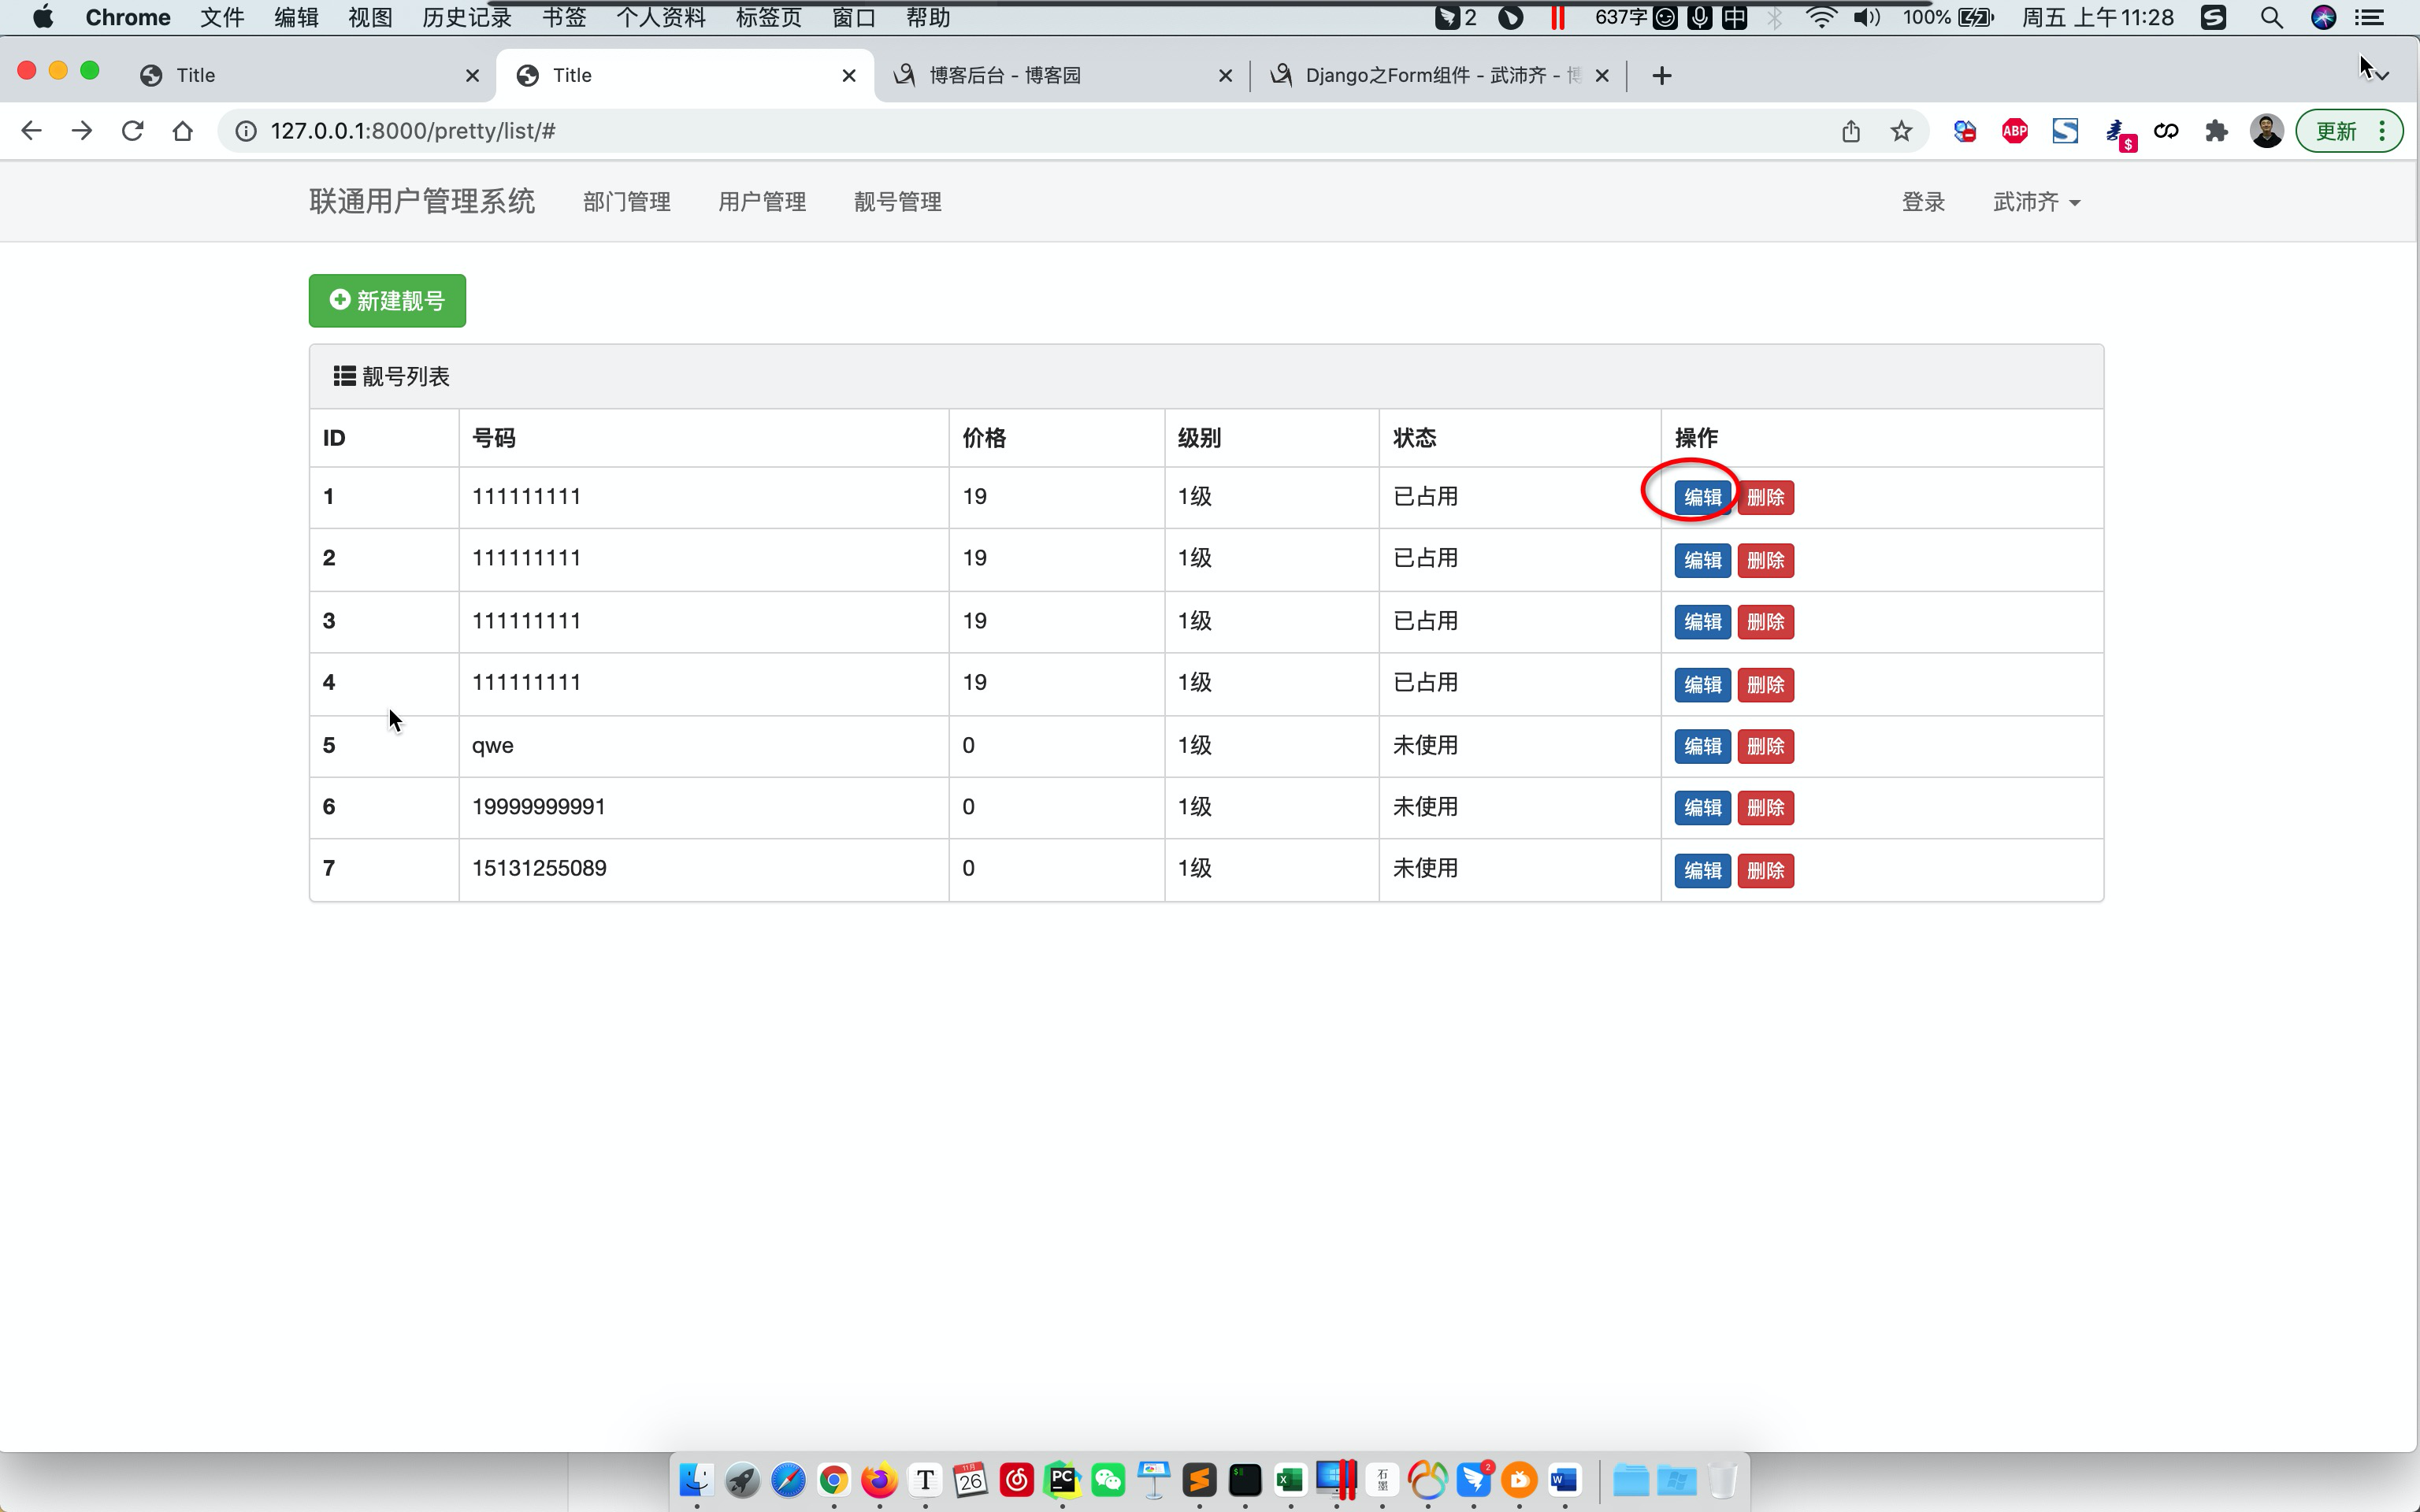Reload the page with refresh icon
The height and width of the screenshot is (1512, 2420).
coord(132,131)
